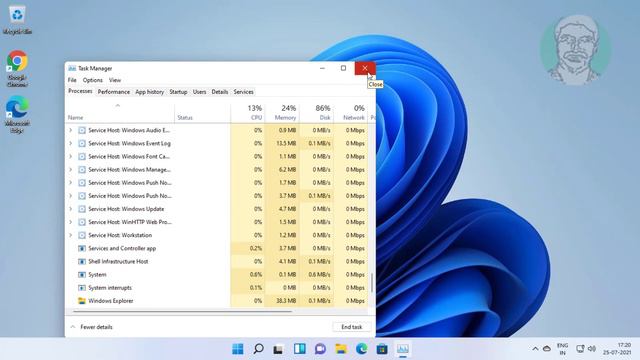
Task: Open Microsoft Store from the taskbar
Action: [x=382, y=349]
